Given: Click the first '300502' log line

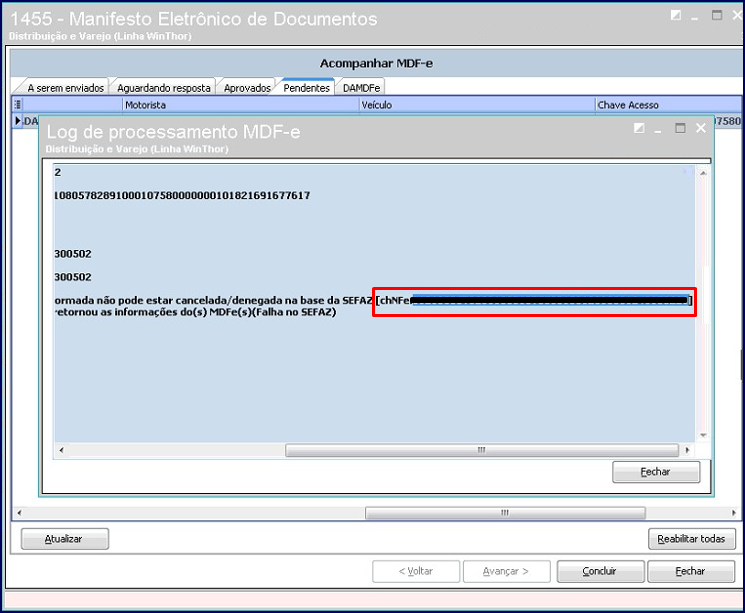Looking at the screenshot, I should coord(73,254).
